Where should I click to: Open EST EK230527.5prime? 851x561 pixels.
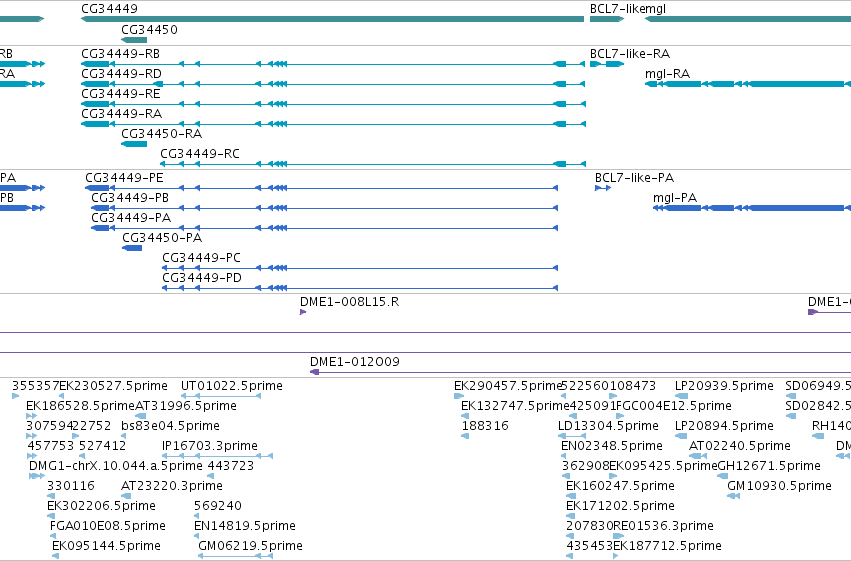tap(113, 386)
